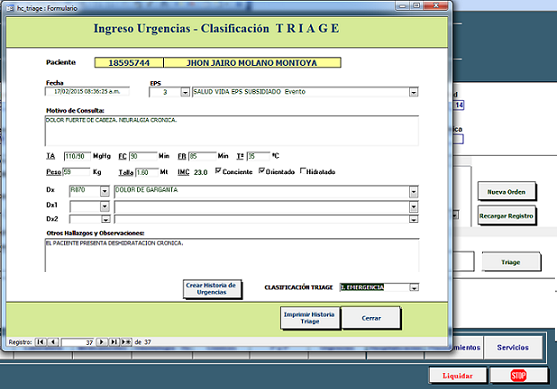Open the Dx code R070 dropdown
Viewport: 557px width, 389px height.
click(104, 191)
